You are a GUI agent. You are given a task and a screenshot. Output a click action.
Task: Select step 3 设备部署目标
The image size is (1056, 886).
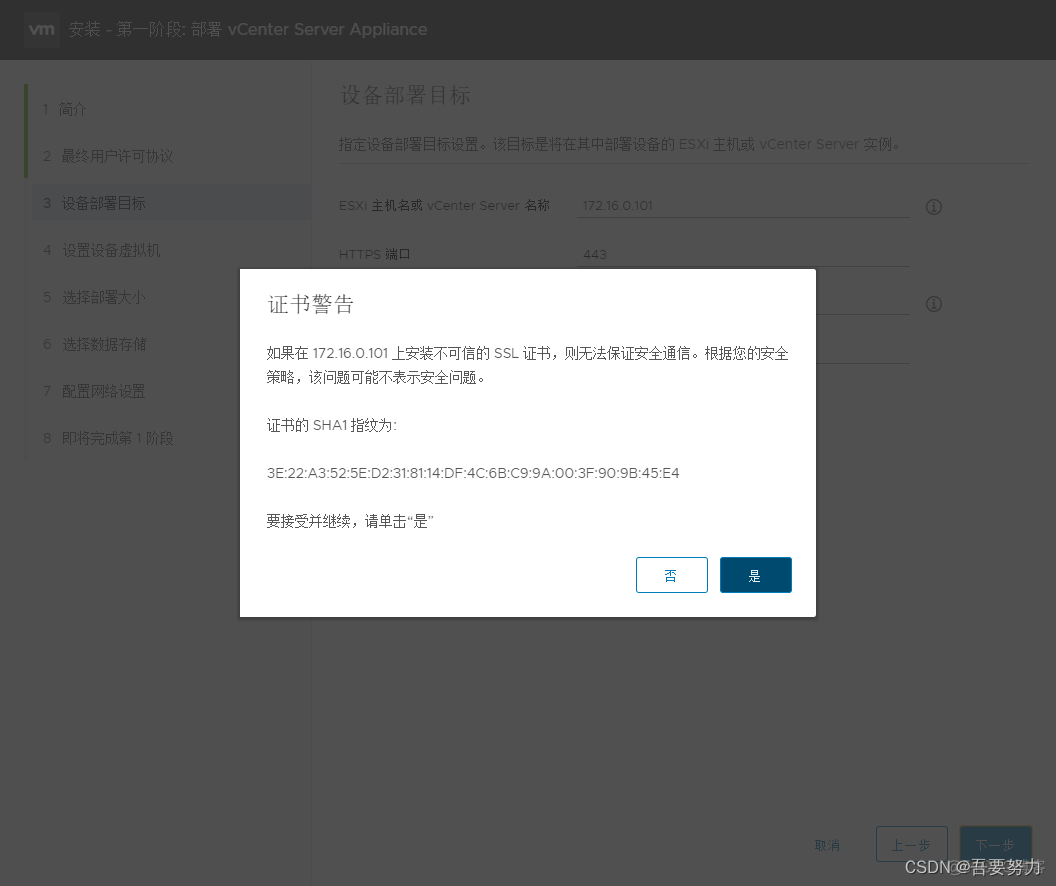point(170,203)
